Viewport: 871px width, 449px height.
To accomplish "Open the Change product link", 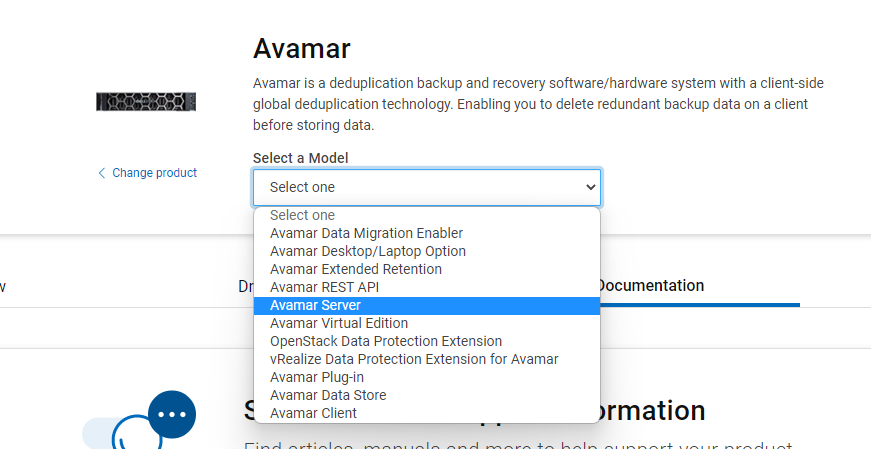I will 147,173.
